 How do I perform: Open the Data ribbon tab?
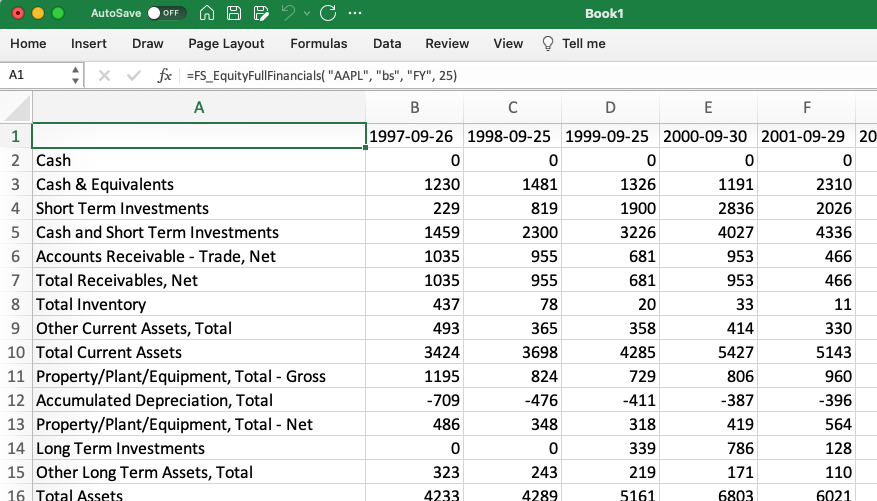pos(387,44)
